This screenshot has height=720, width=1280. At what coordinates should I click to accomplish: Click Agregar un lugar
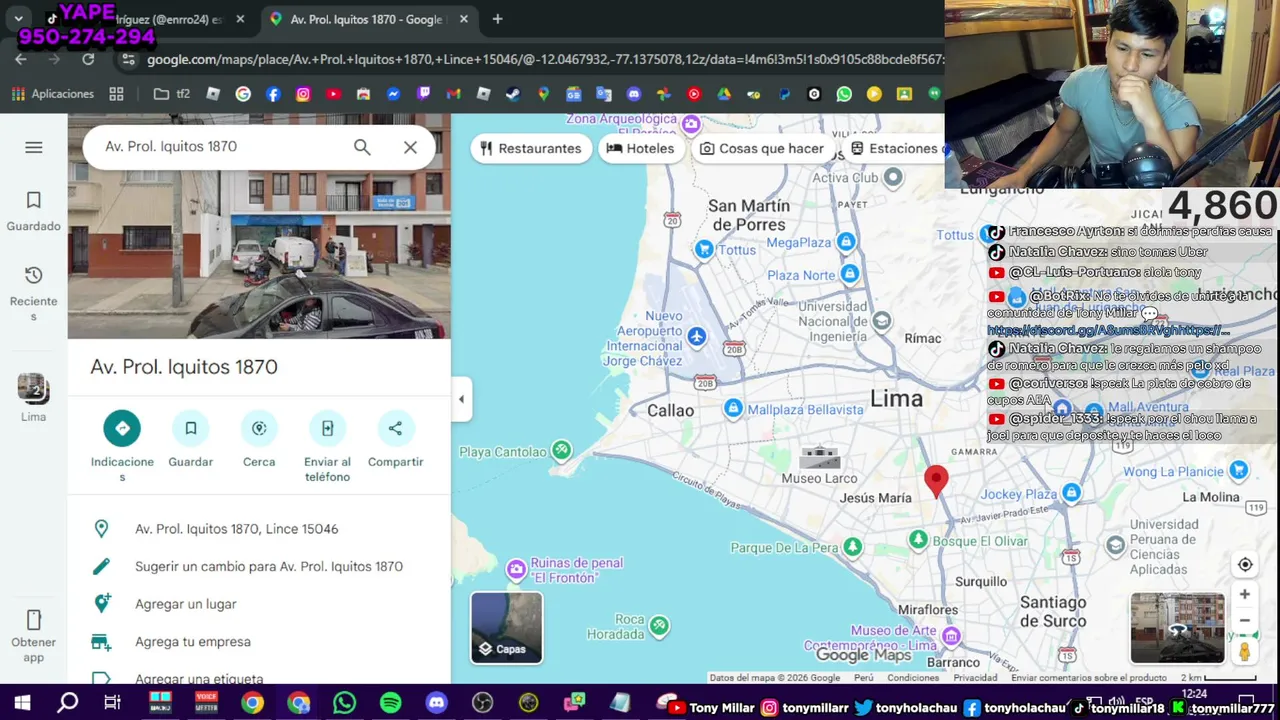(x=259, y=604)
